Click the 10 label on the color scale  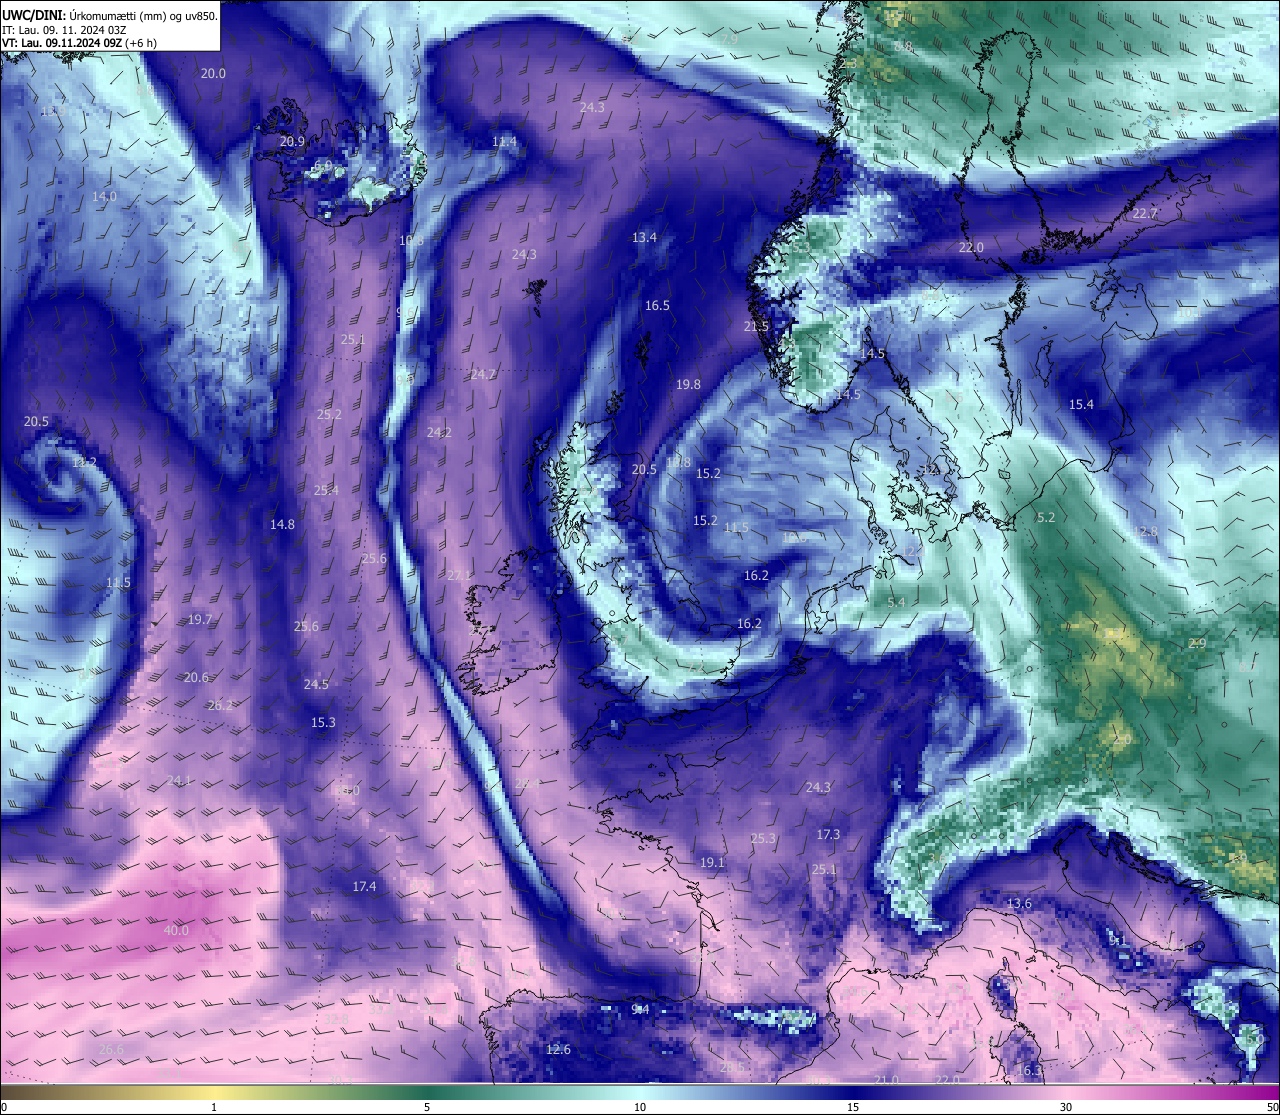click(x=640, y=1107)
